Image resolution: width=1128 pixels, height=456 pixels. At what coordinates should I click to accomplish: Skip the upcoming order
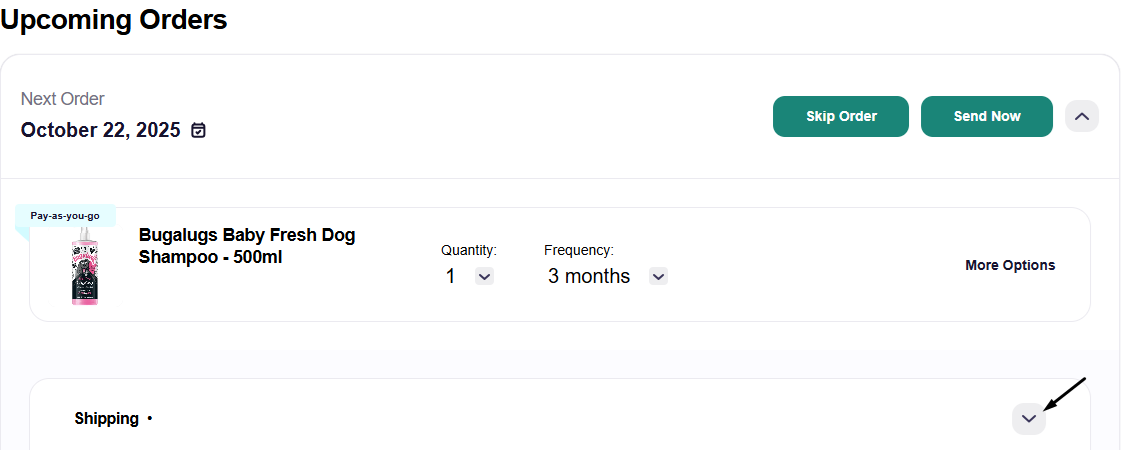click(x=840, y=117)
